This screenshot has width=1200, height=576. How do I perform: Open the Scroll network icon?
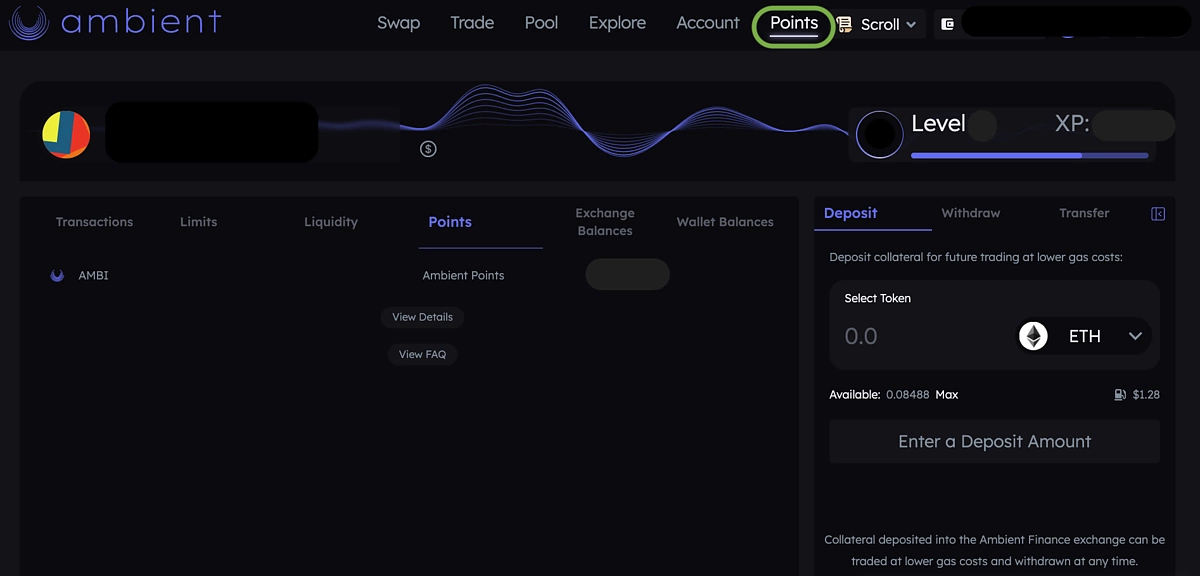coord(845,24)
